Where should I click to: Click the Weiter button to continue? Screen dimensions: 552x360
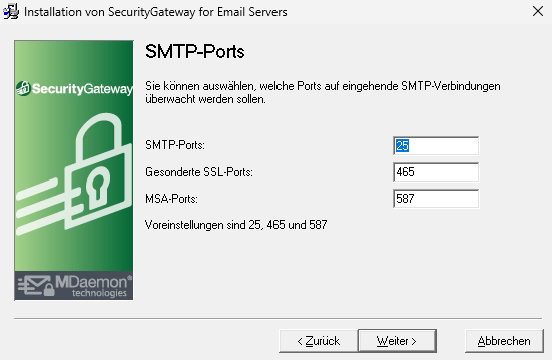click(397, 341)
